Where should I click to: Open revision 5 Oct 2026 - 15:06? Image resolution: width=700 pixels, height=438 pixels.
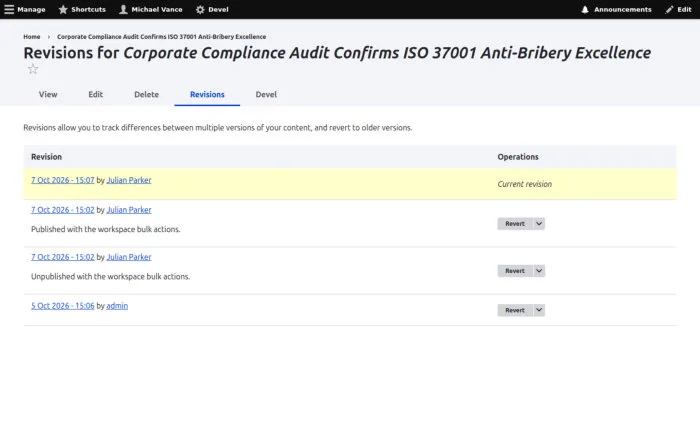click(x=62, y=305)
